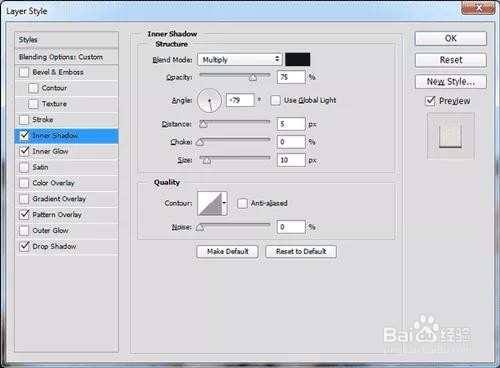
Task: Uncheck the Preview checkbox
Action: pyautogui.click(x=430, y=101)
